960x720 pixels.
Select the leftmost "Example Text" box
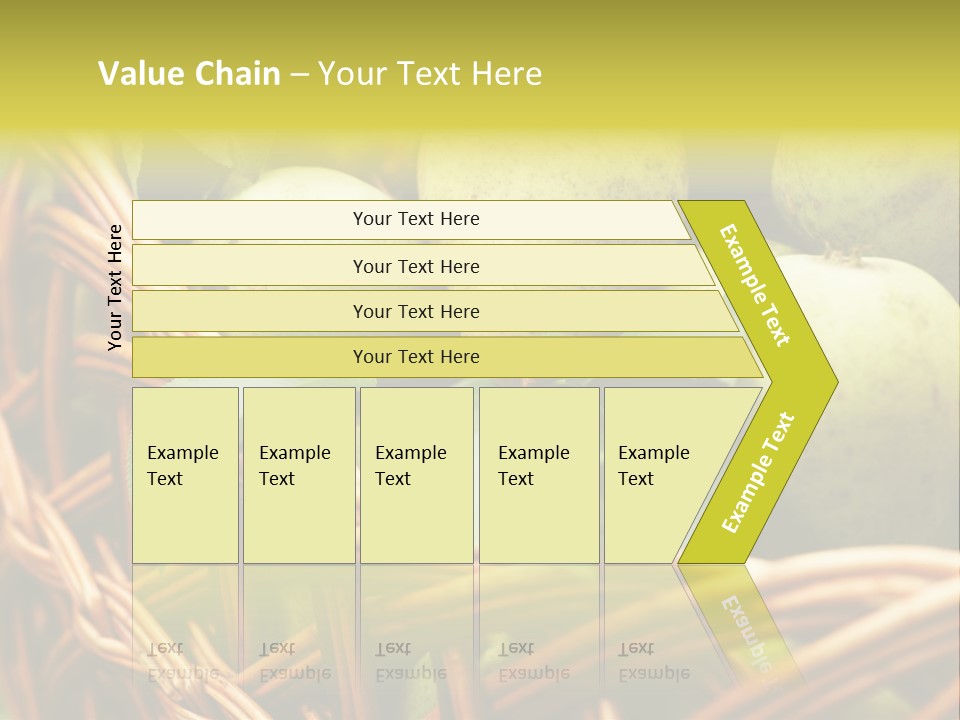185,475
